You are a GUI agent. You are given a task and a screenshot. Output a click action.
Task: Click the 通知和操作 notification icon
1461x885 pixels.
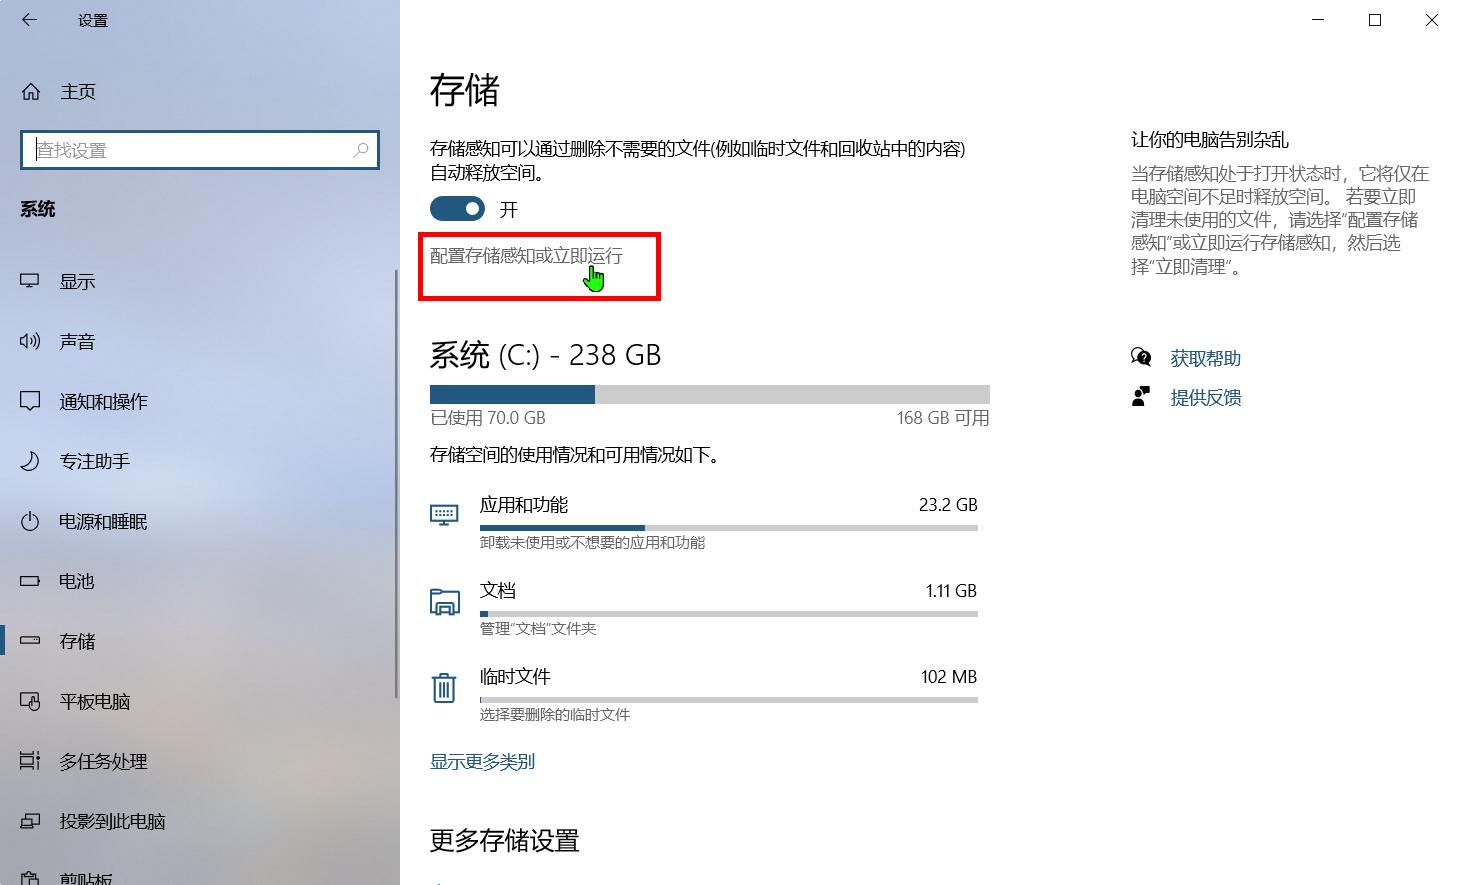tap(30, 401)
